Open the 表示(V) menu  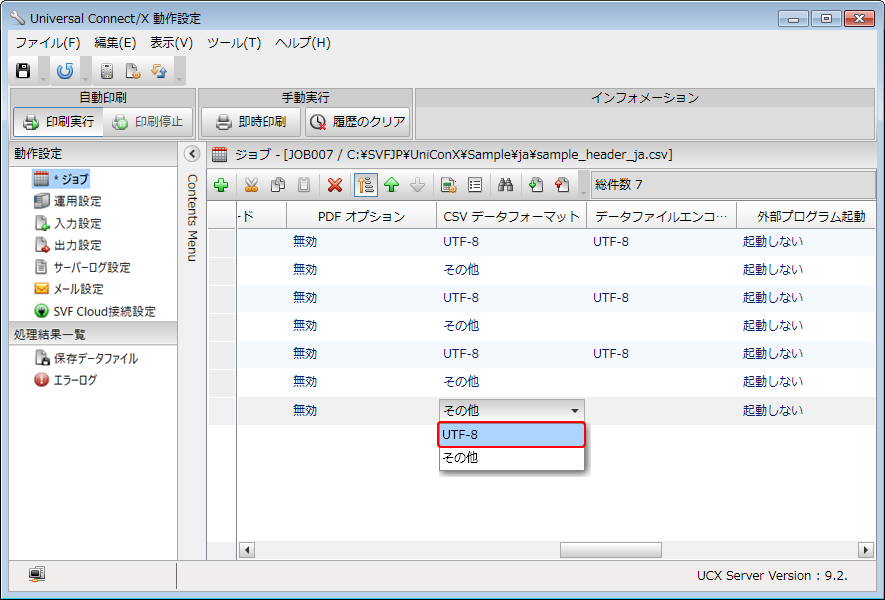click(x=172, y=43)
